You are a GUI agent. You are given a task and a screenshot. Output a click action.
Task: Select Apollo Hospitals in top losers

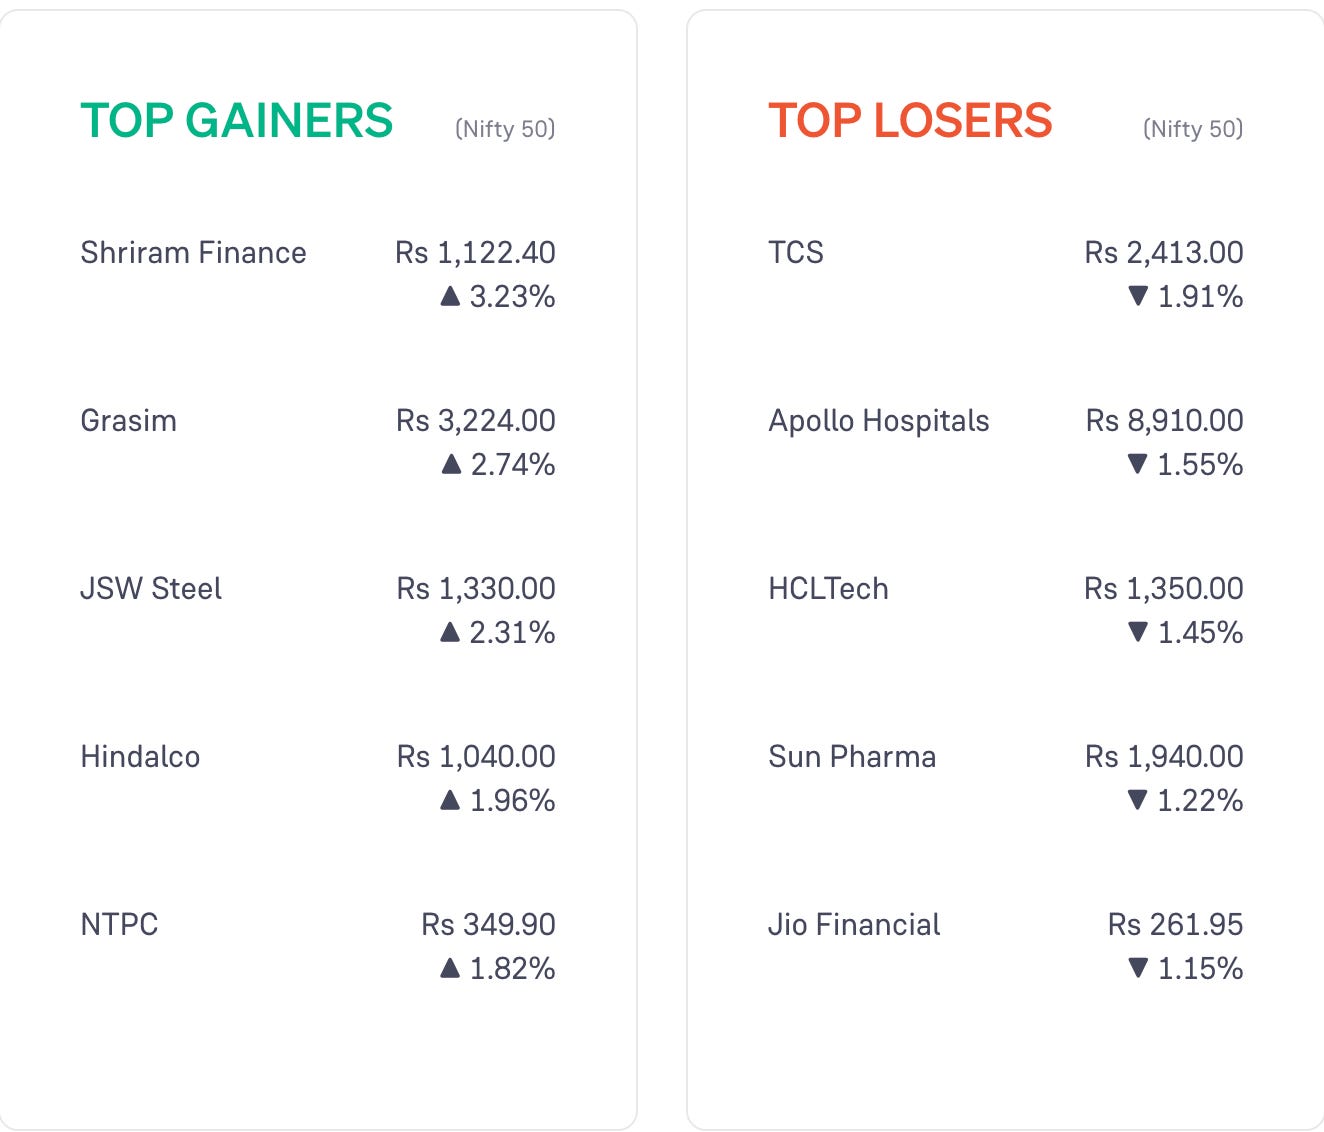[879, 421]
